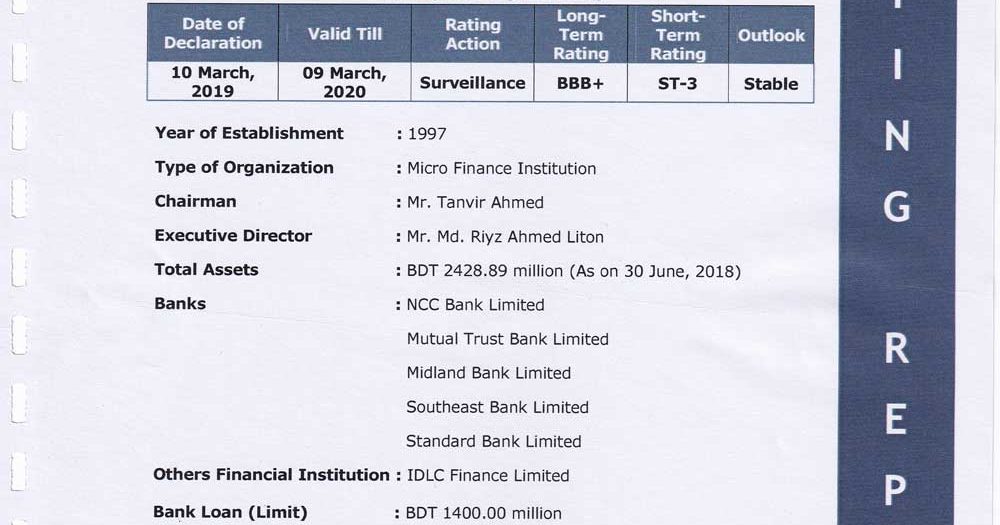This screenshot has width=1000, height=525.
Task: Select the 'Outlook' column header
Action: pyautogui.click(x=771, y=35)
